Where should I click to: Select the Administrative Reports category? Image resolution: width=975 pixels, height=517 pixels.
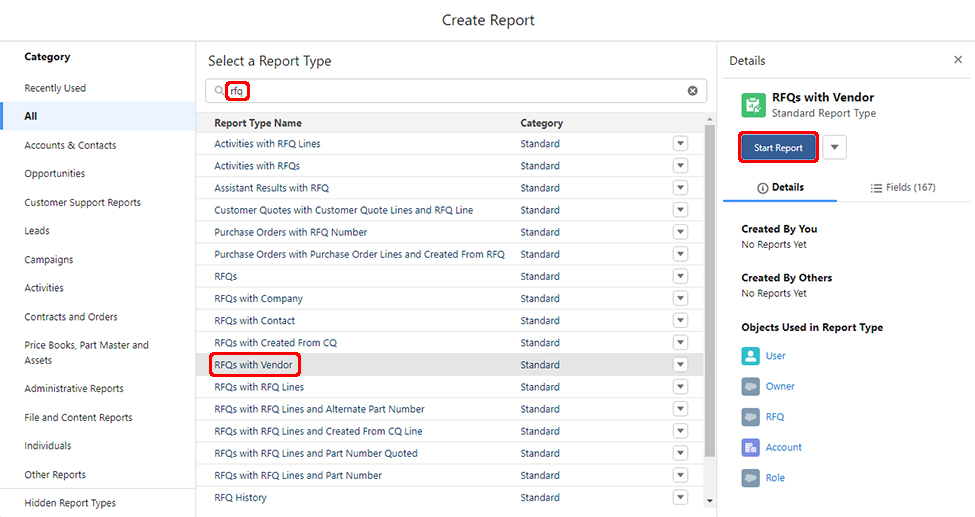pos(73,389)
